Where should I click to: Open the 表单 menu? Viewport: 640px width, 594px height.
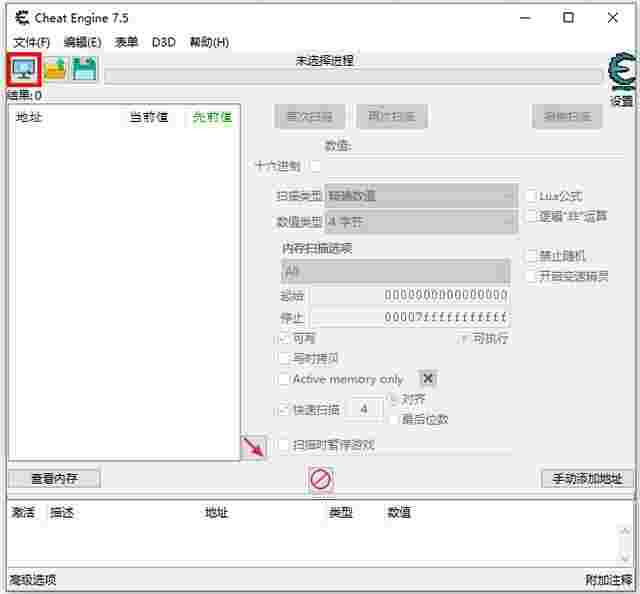(x=126, y=42)
